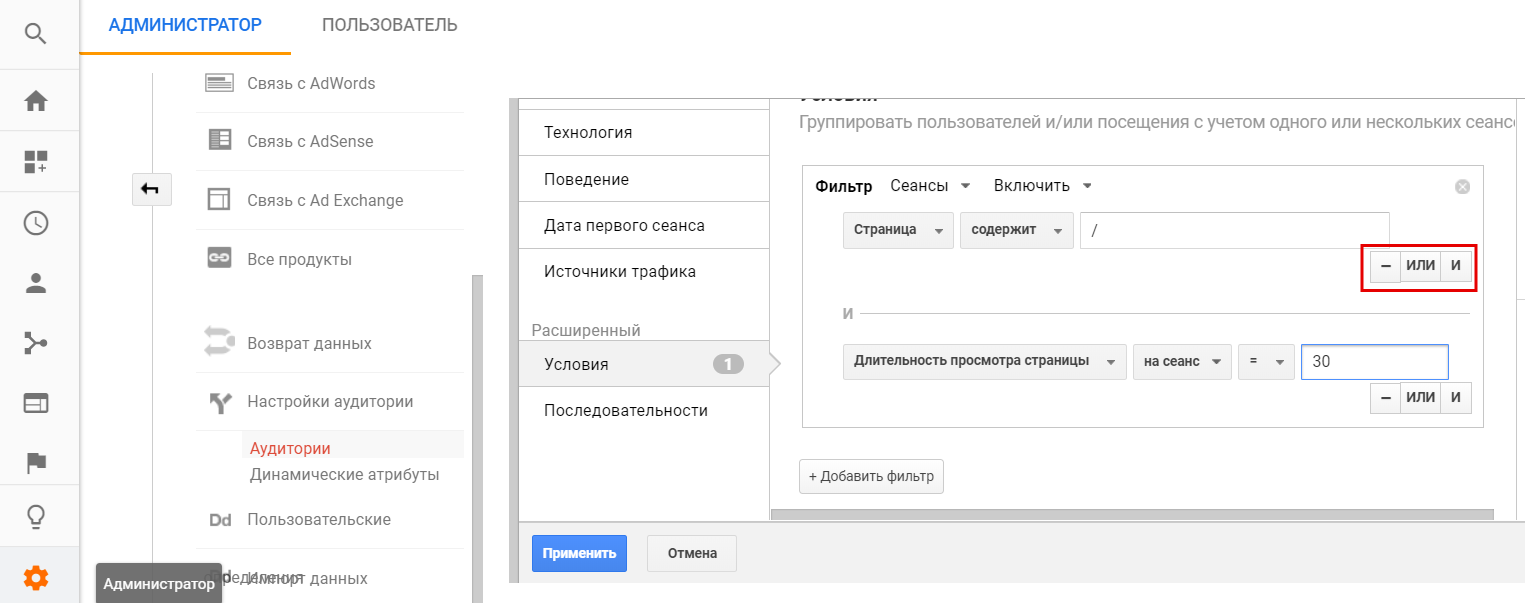Click minus button on duration condition
This screenshot has width=1525, height=603.
click(1385, 397)
